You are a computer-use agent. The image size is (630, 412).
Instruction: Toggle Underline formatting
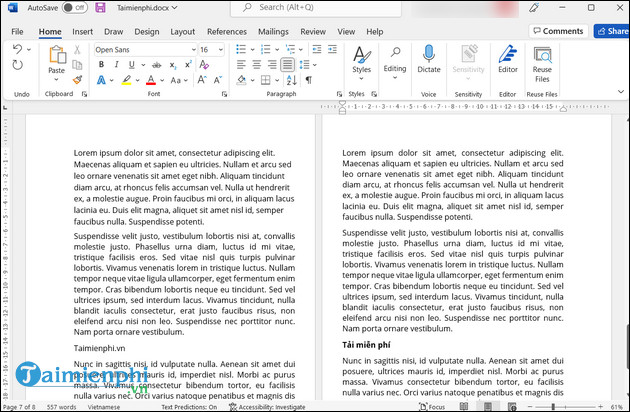point(132,65)
